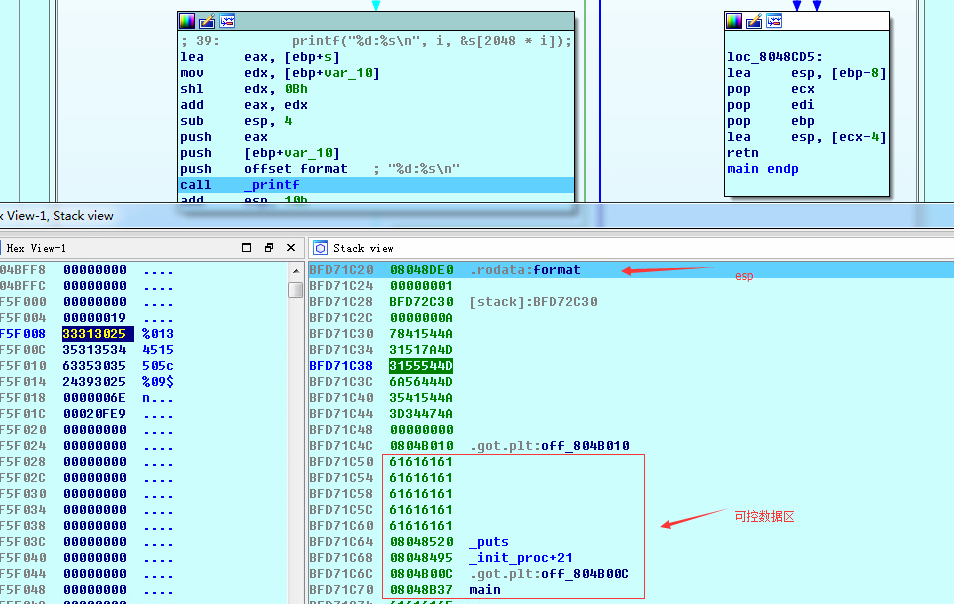Close the Hex View-1 panel

click(x=291, y=248)
